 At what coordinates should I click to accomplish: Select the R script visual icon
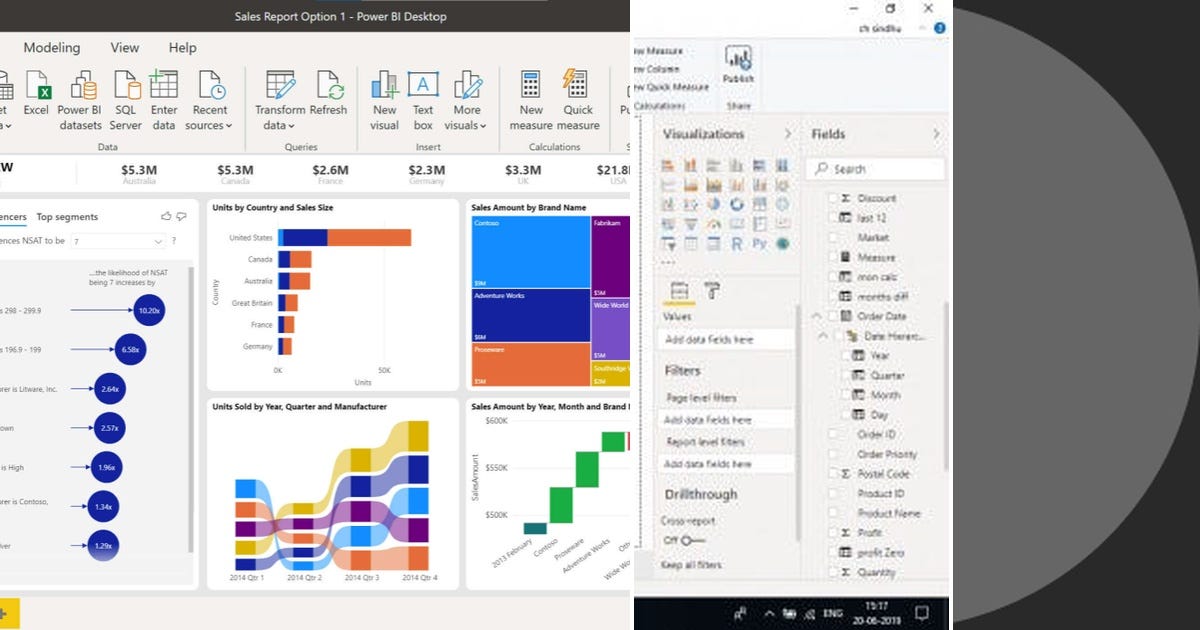736,242
